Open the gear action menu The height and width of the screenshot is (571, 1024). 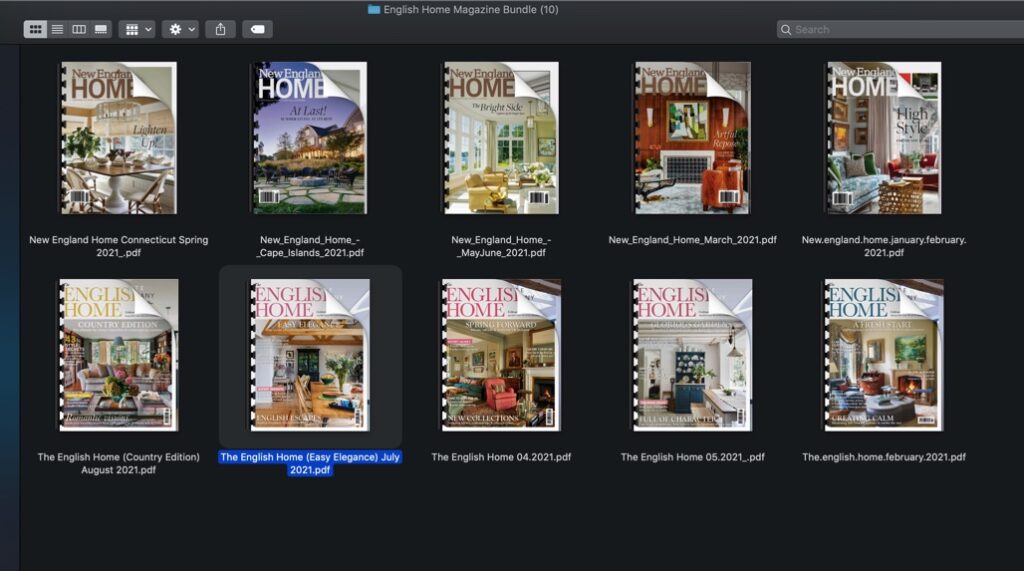coord(180,29)
